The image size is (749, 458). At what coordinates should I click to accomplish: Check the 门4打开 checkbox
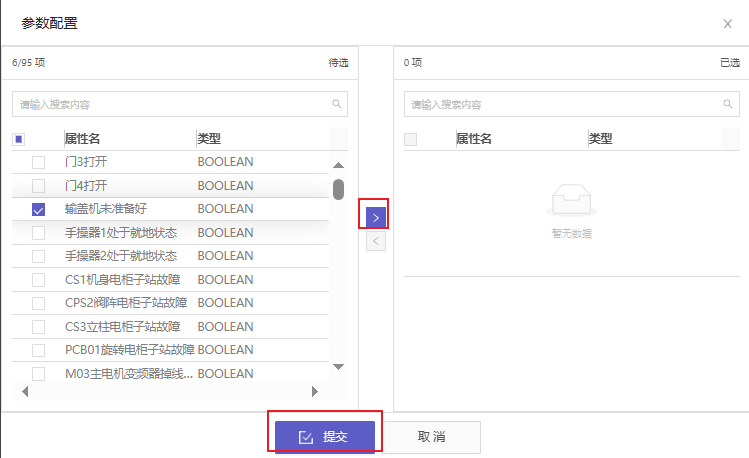pyautogui.click(x=38, y=186)
